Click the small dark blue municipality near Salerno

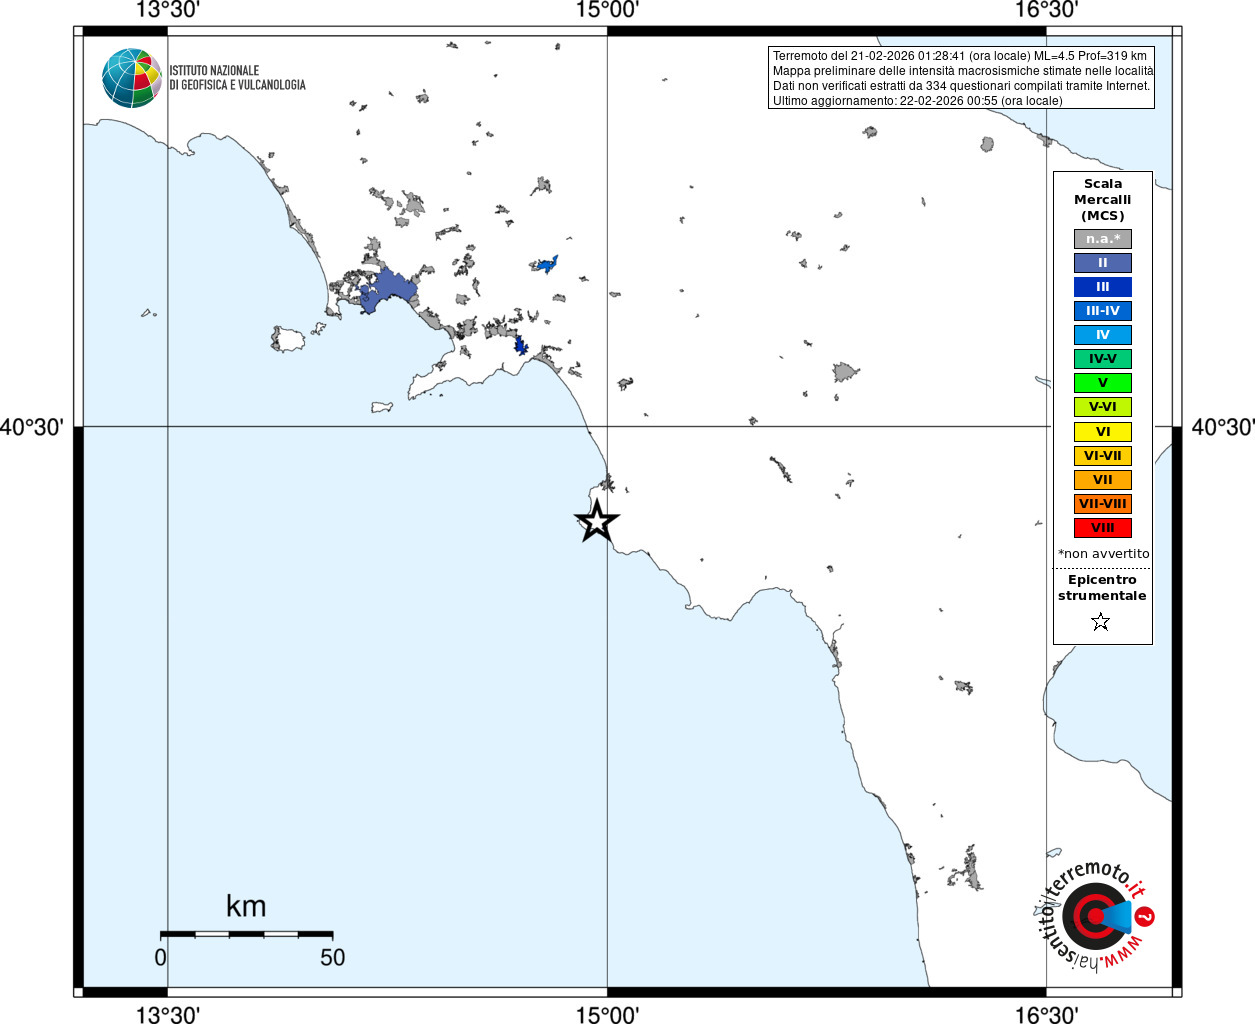tap(520, 346)
